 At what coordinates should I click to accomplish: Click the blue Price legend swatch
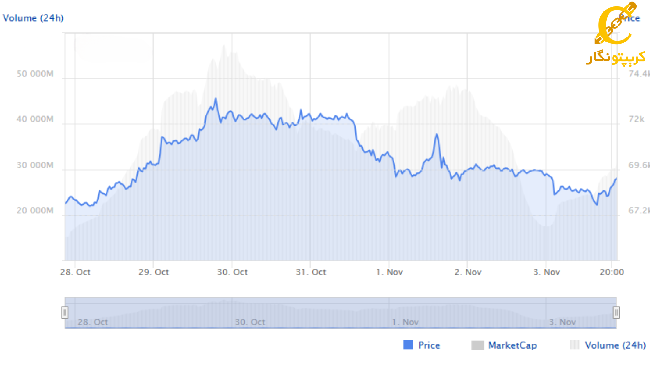click(408, 345)
